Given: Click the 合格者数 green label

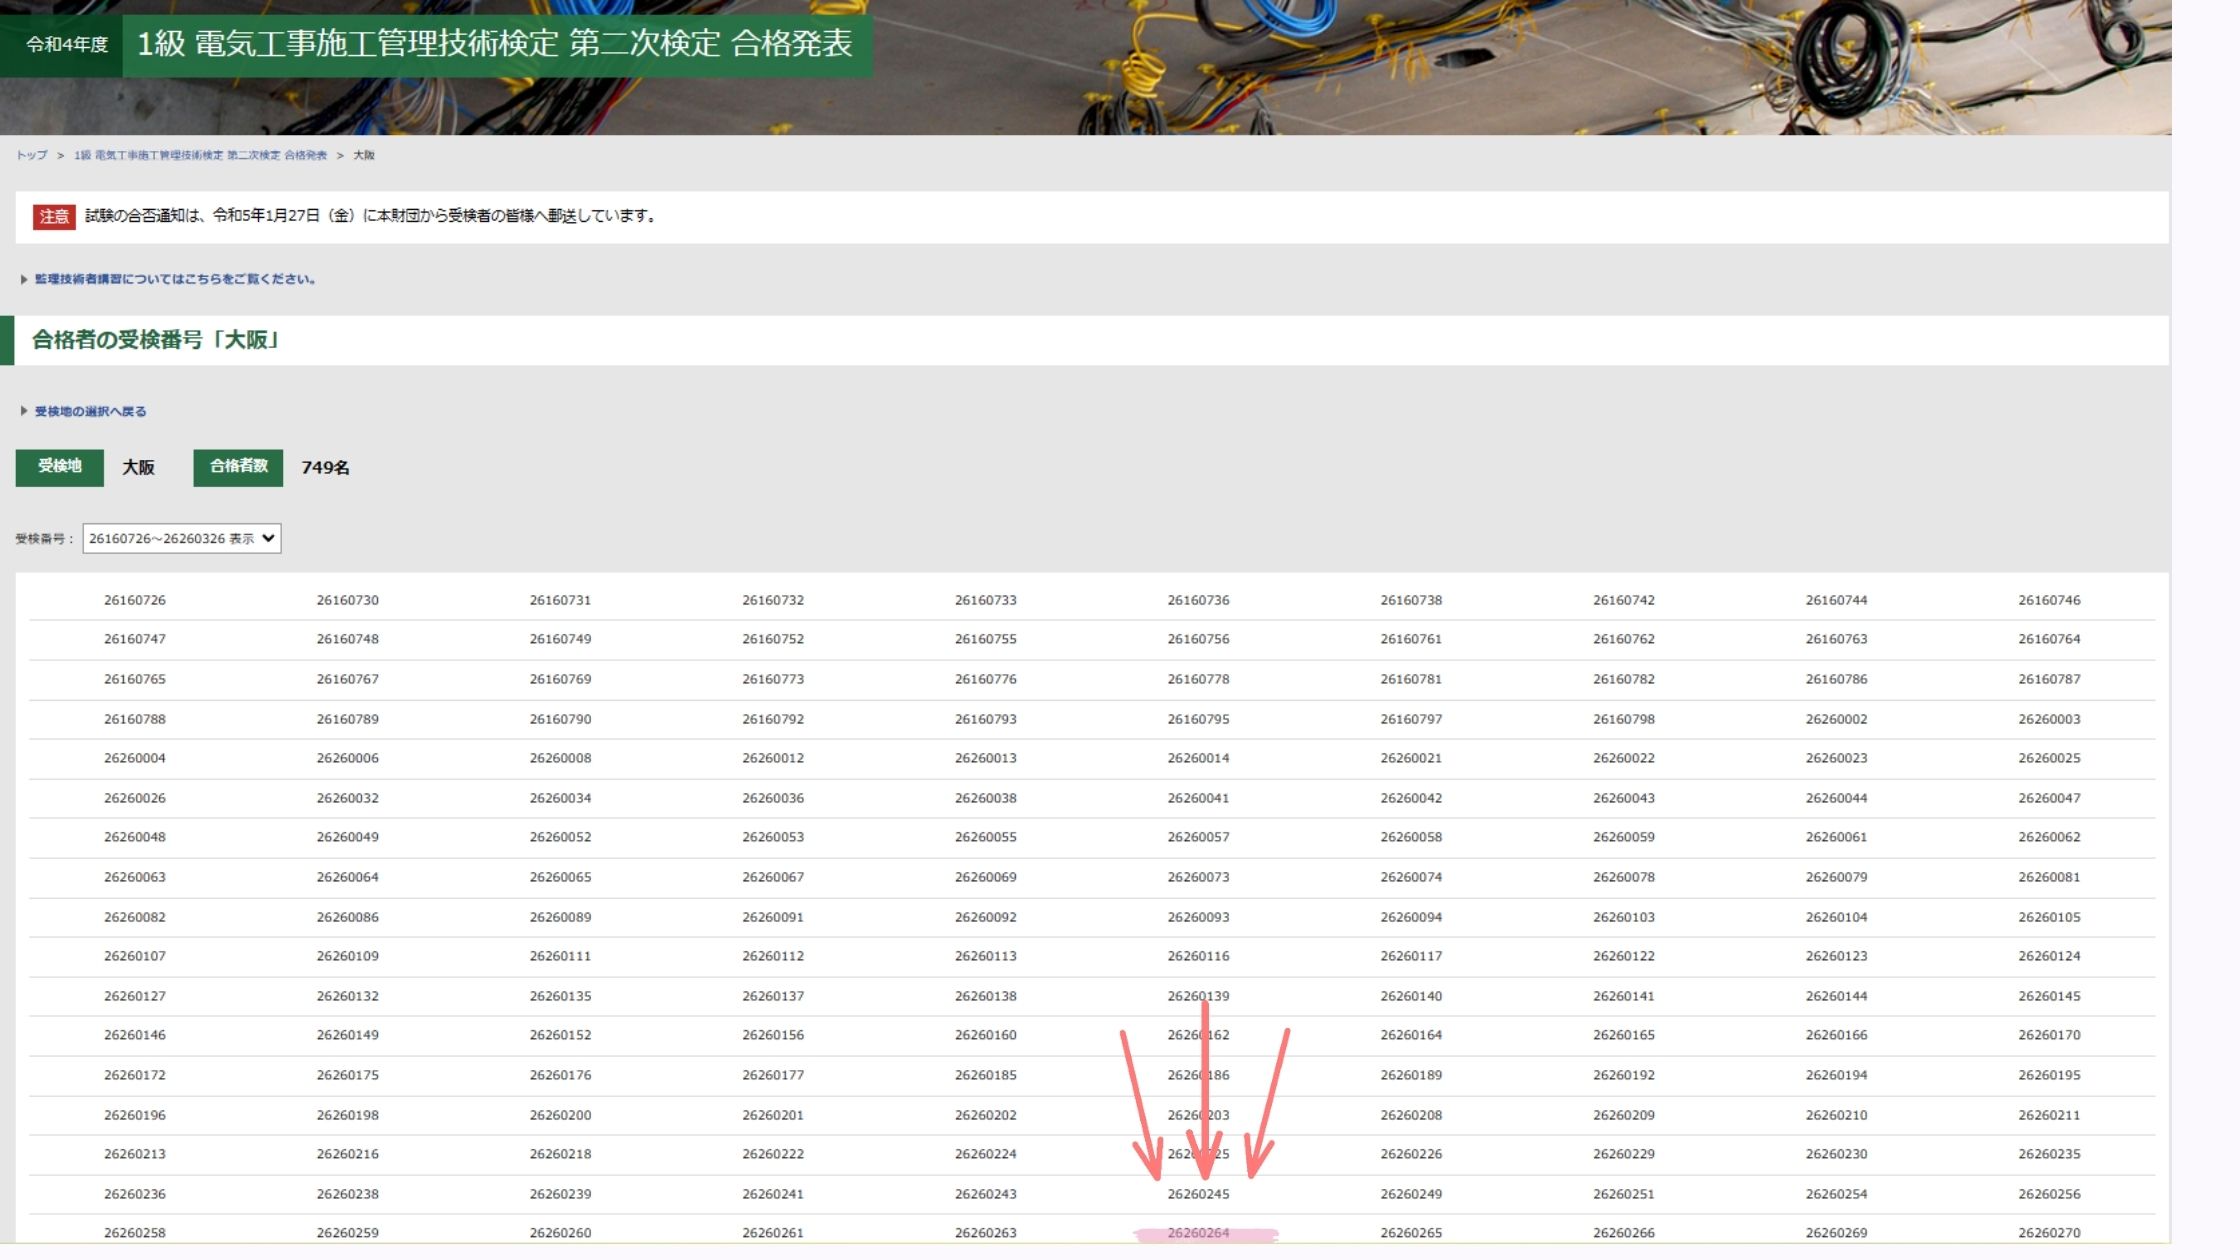Looking at the screenshot, I should (x=238, y=467).
